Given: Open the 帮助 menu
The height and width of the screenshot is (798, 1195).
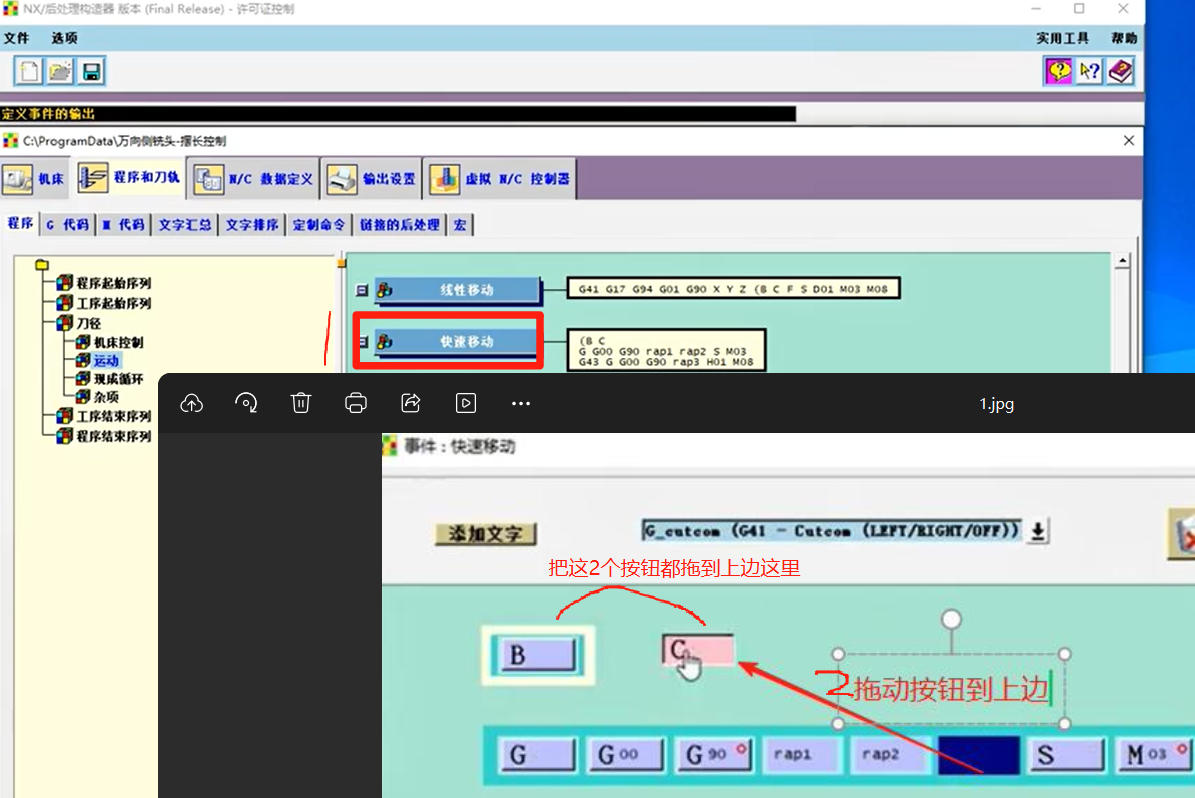Looking at the screenshot, I should [x=1123, y=38].
